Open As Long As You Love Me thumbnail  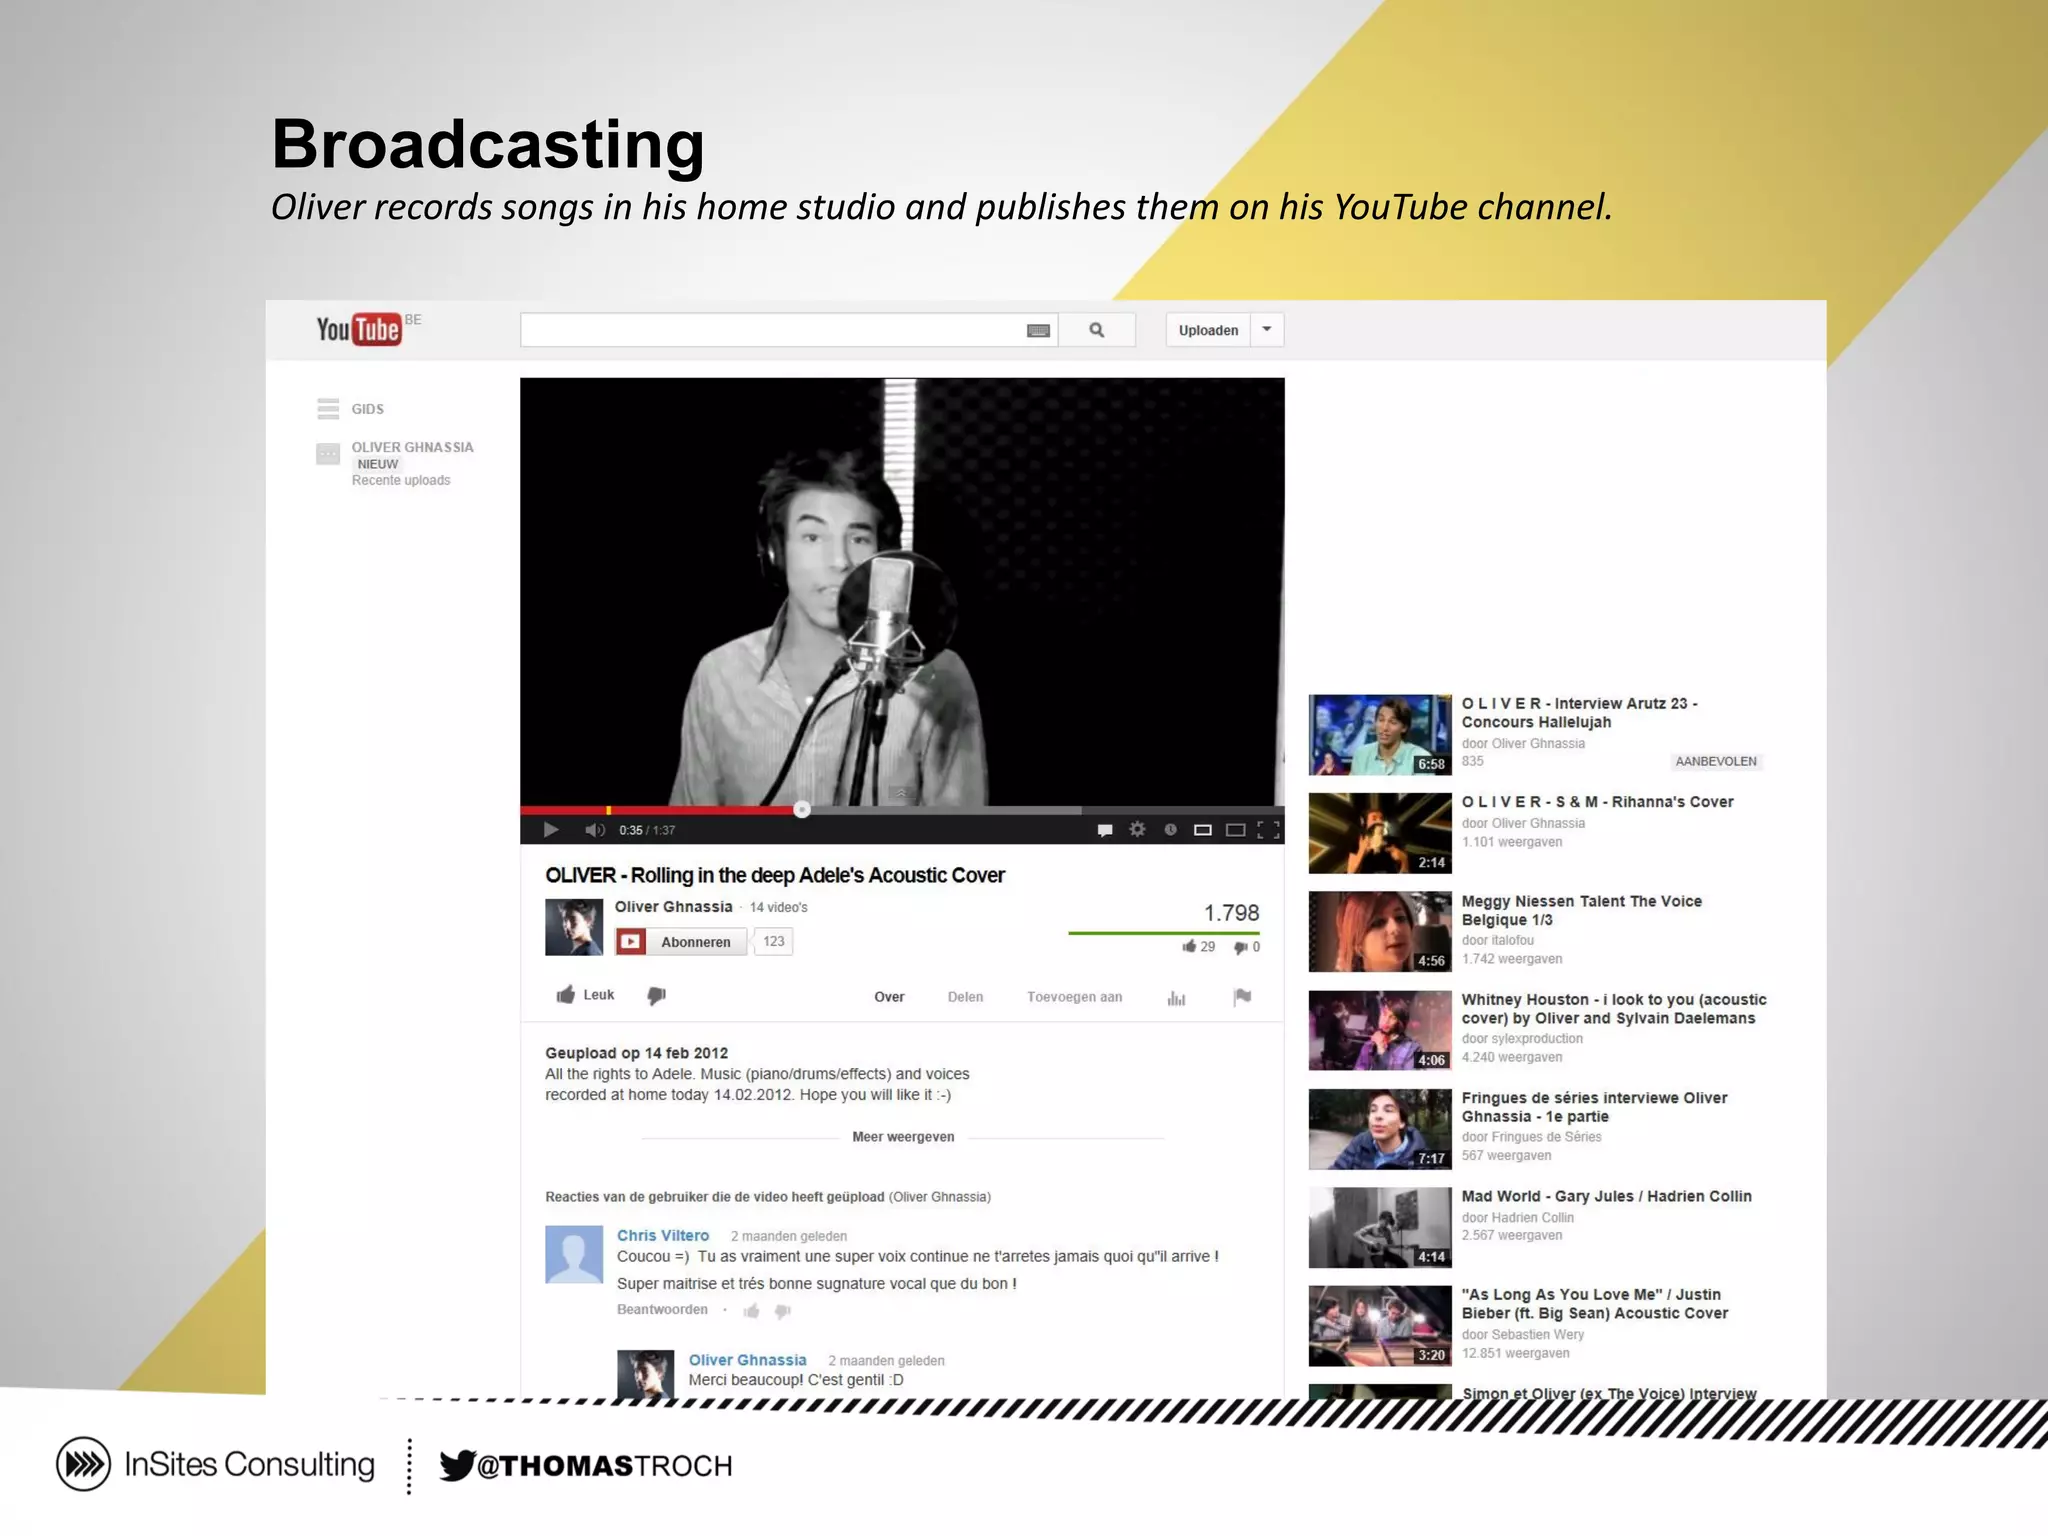point(1380,1326)
